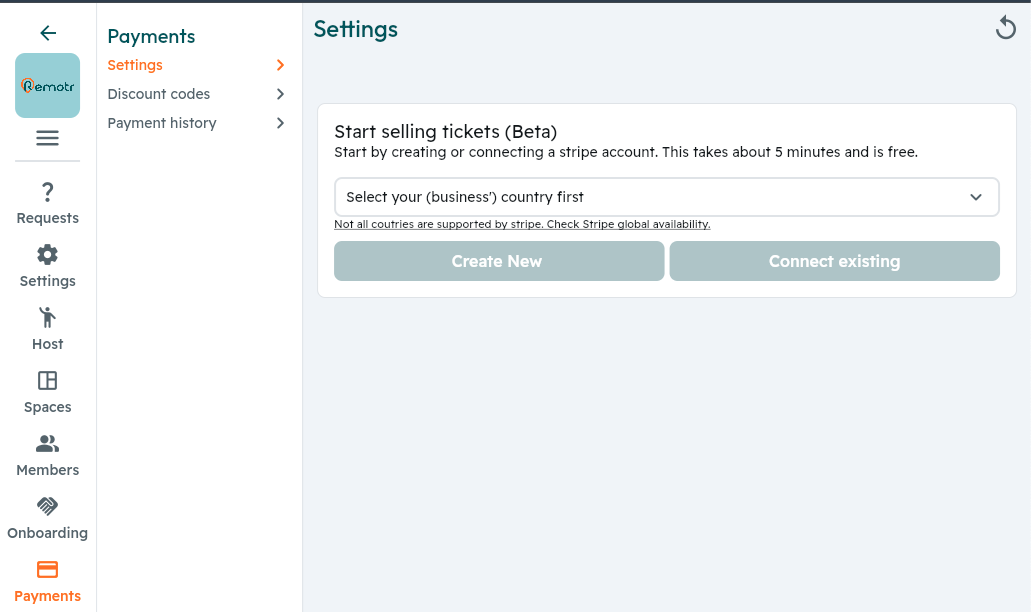
Task: Open the Payments card icon
Action: coord(47,569)
